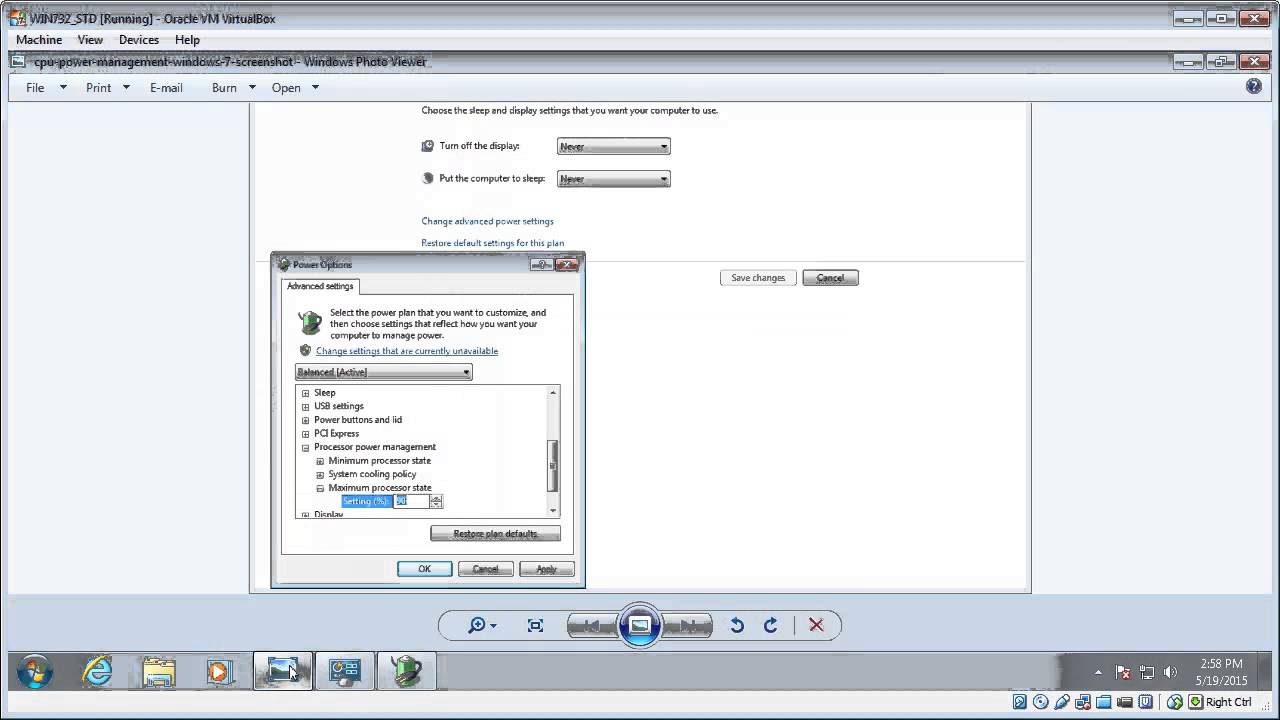Go to the previous photo
Image resolution: width=1280 pixels, height=720 pixels.
[x=593, y=626]
